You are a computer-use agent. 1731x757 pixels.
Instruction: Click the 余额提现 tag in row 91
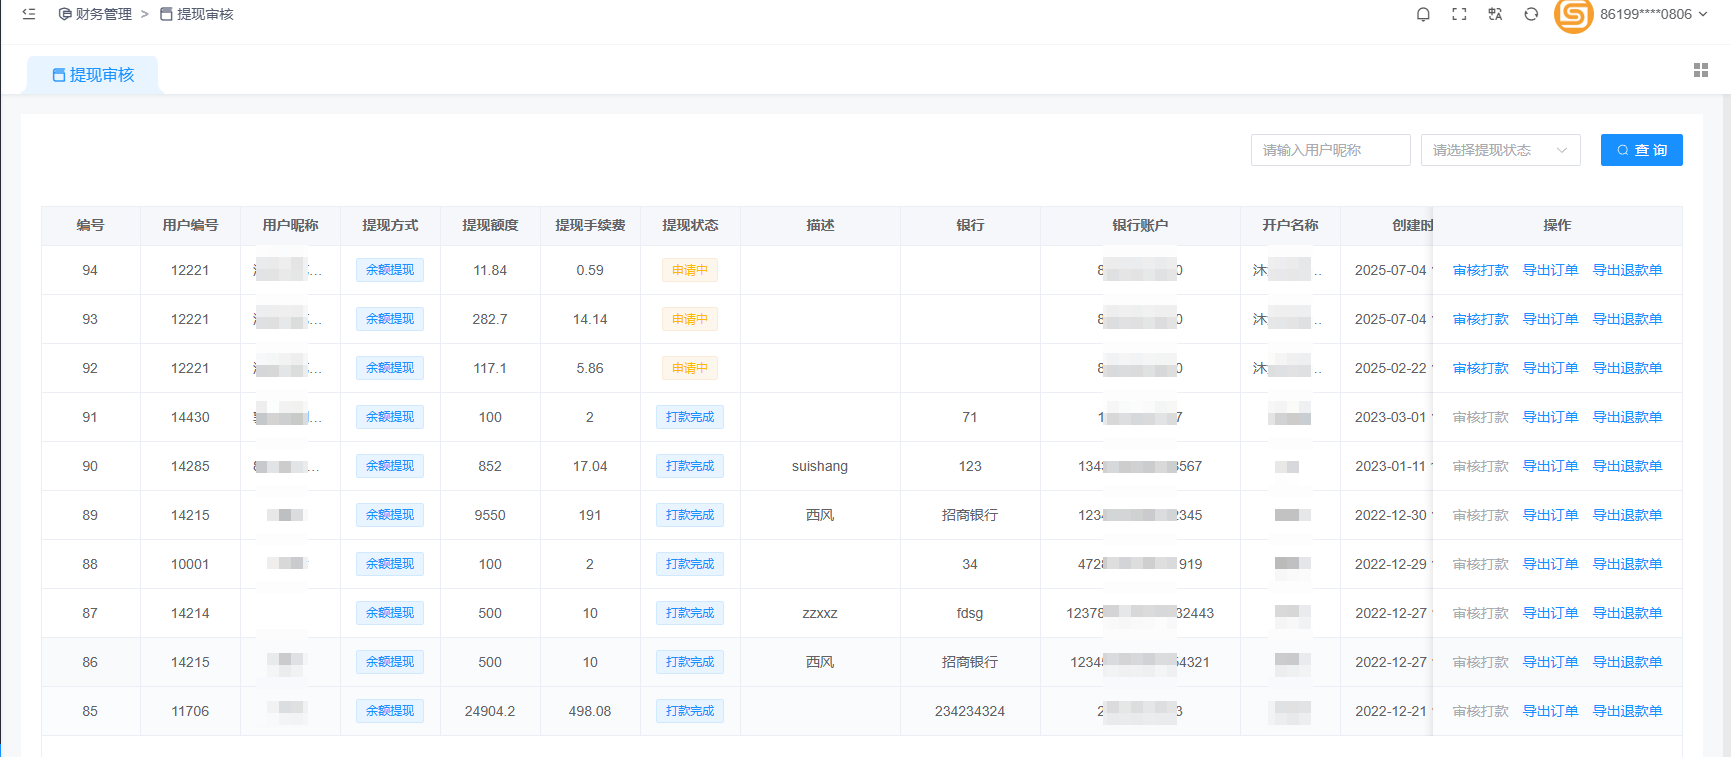[389, 417]
